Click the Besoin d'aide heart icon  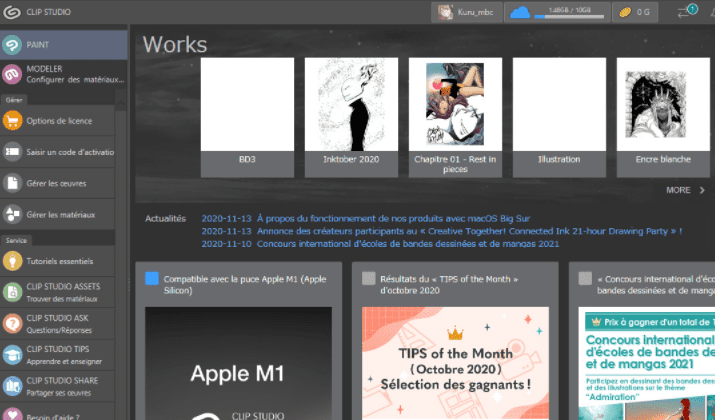click(12, 415)
